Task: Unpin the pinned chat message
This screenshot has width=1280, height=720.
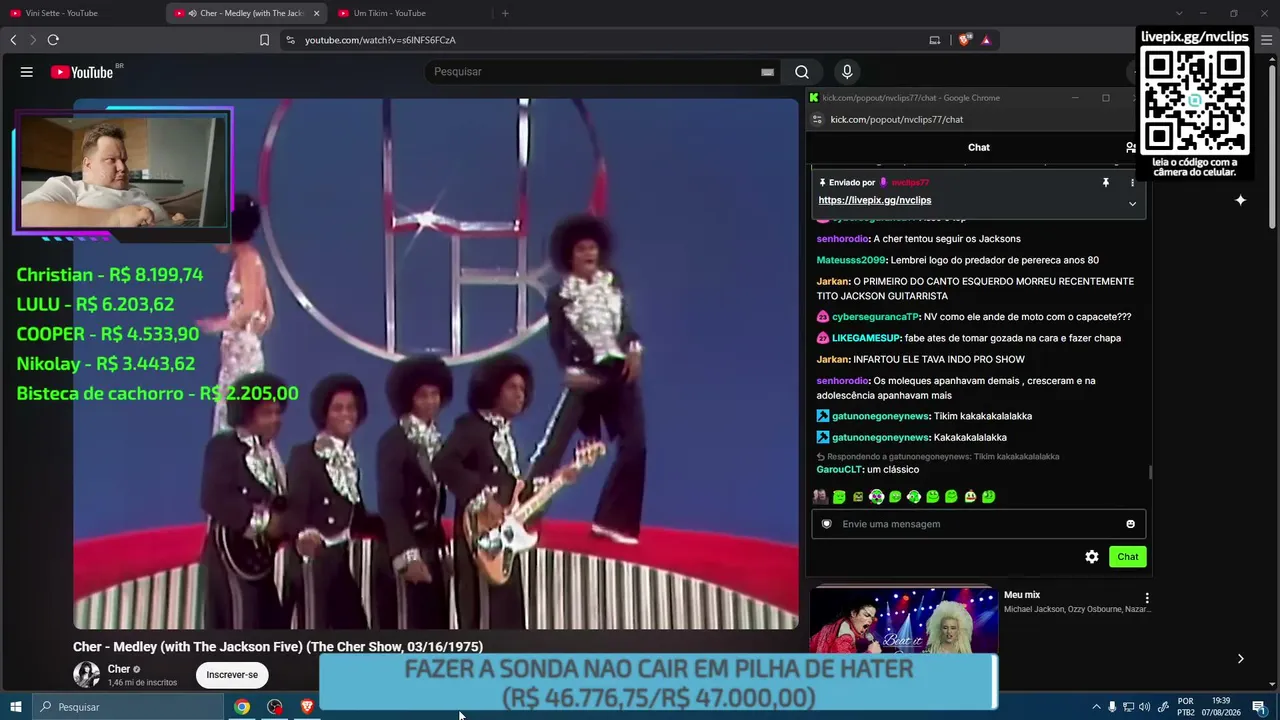Action: tap(1106, 183)
